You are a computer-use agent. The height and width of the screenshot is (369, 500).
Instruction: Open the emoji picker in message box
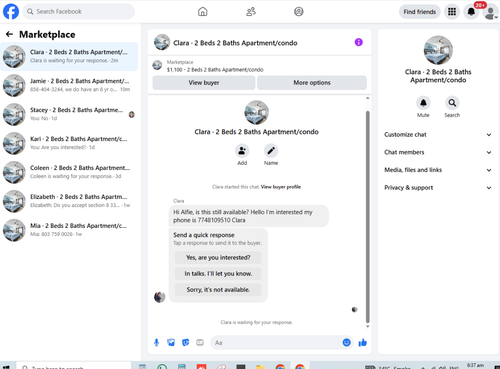347,342
